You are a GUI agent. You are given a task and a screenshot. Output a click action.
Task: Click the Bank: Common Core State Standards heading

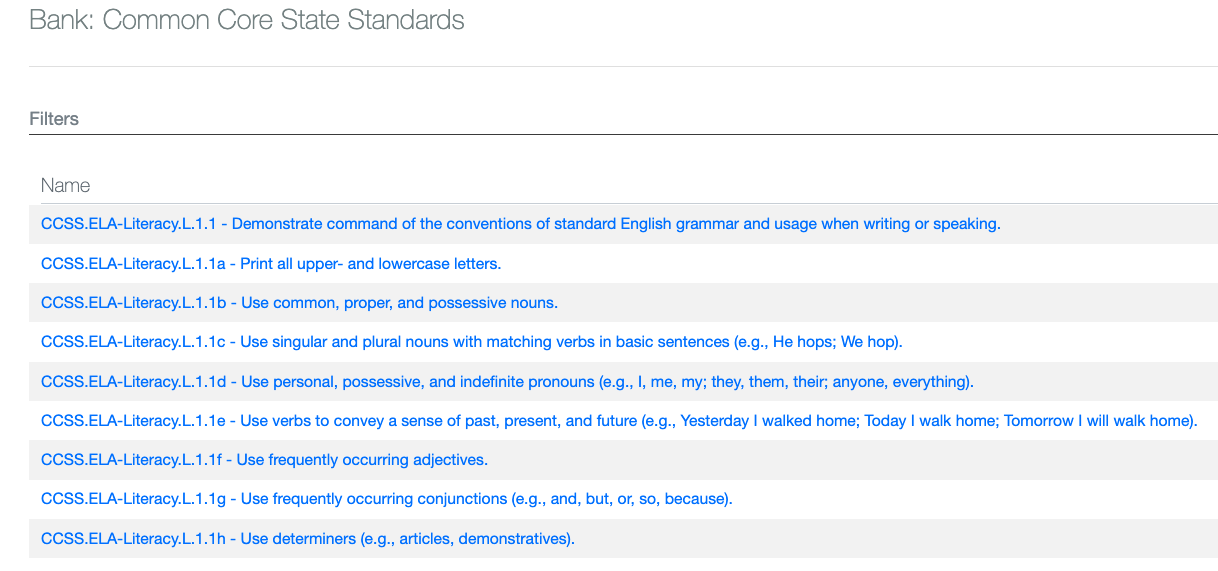[247, 20]
